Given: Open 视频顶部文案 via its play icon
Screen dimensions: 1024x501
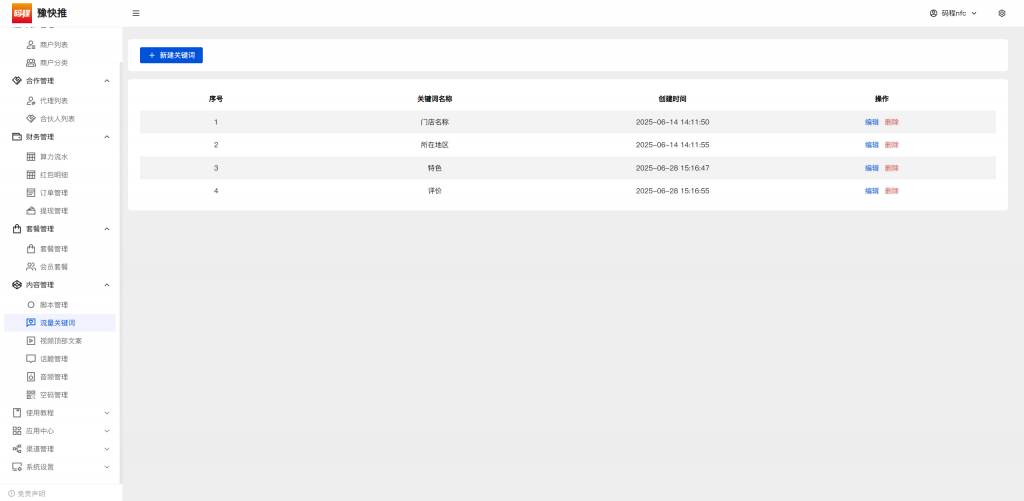Looking at the screenshot, I should point(31,341).
